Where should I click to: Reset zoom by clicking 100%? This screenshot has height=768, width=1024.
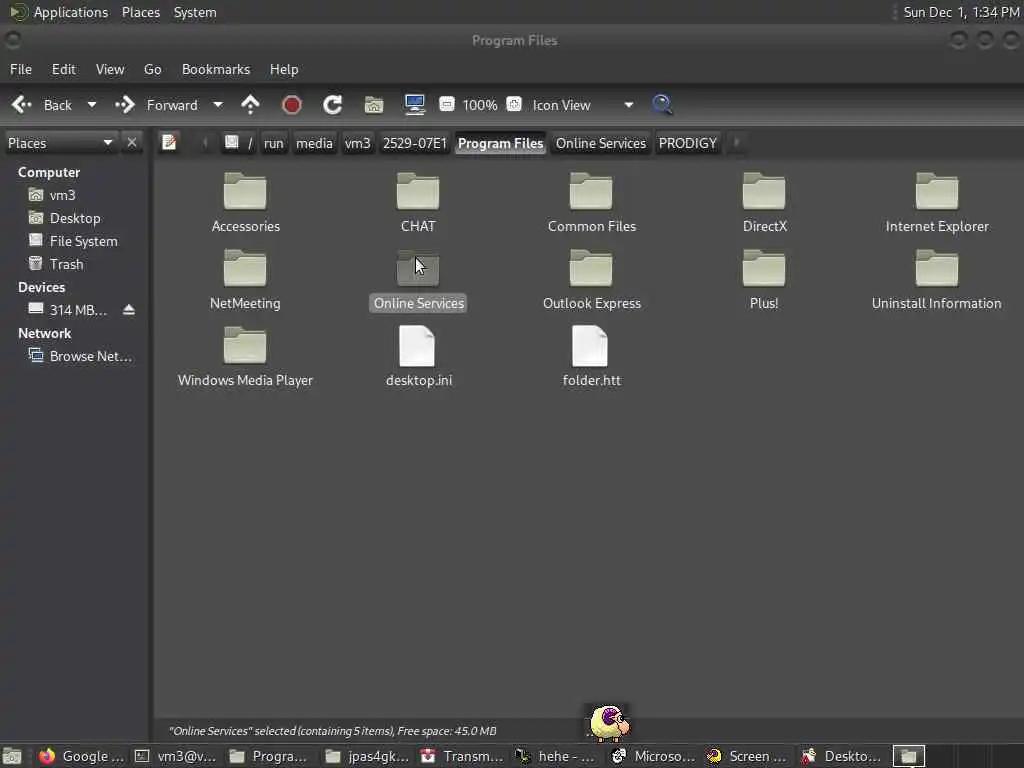click(480, 105)
